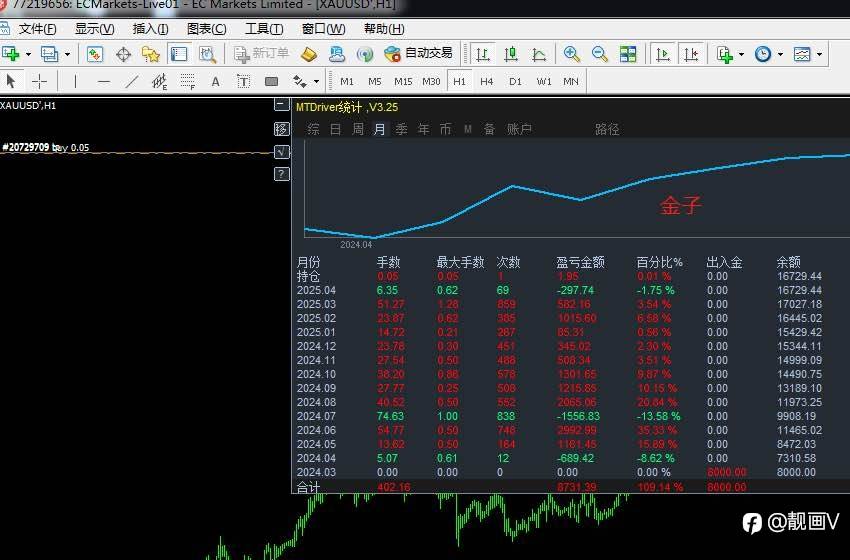Select the Cursor arrow tool

(x=11, y=81)
